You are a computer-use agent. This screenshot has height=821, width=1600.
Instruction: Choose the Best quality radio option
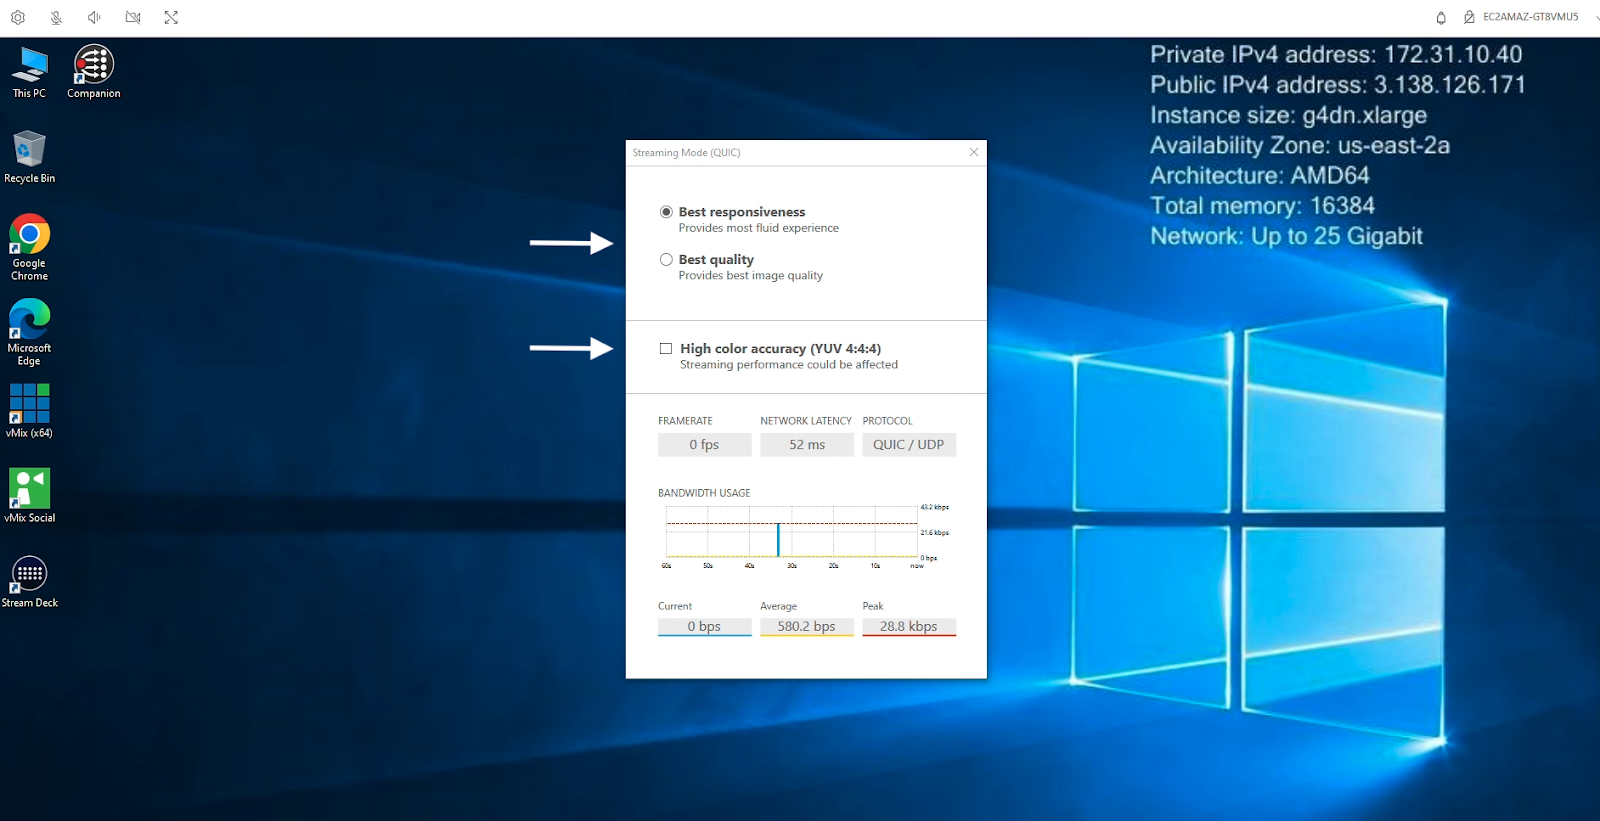click(666, 259)
